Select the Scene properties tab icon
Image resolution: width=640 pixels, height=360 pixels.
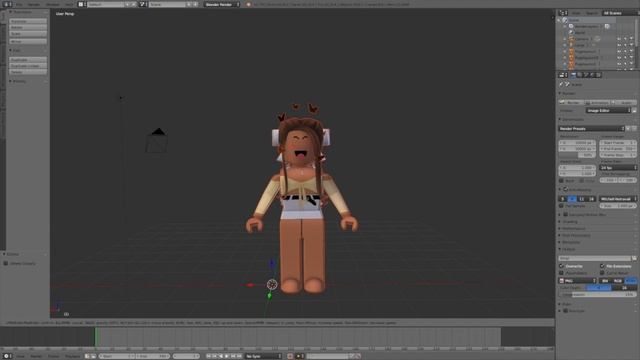587,75
